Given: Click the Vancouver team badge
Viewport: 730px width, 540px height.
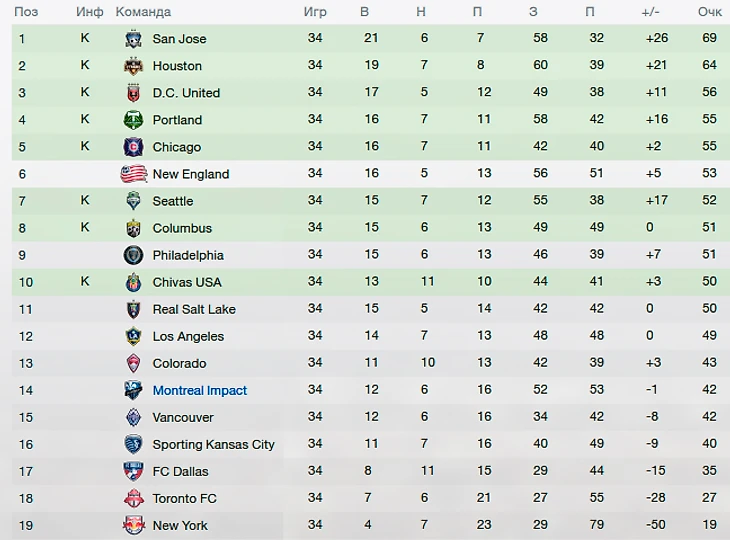Looking at the screenshot, I should (x=133, y=417).
